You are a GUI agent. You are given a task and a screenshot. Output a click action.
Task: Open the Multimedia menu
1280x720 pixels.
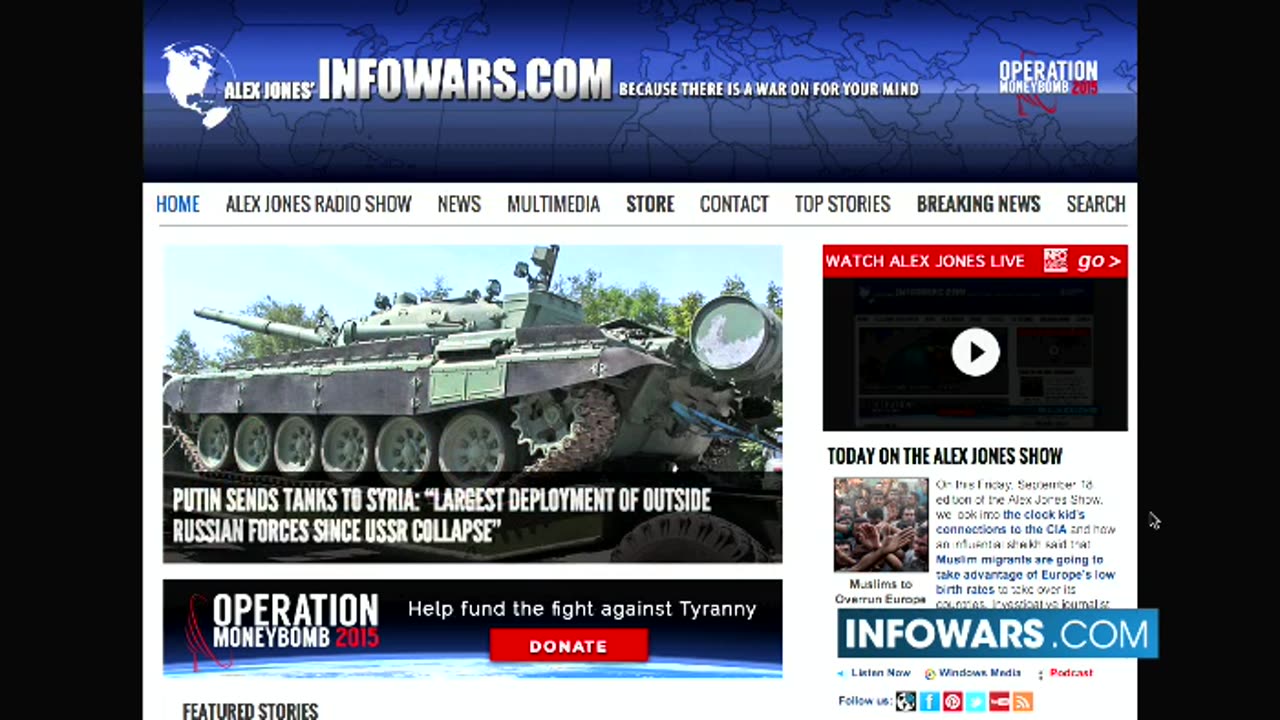click(553, 204)
